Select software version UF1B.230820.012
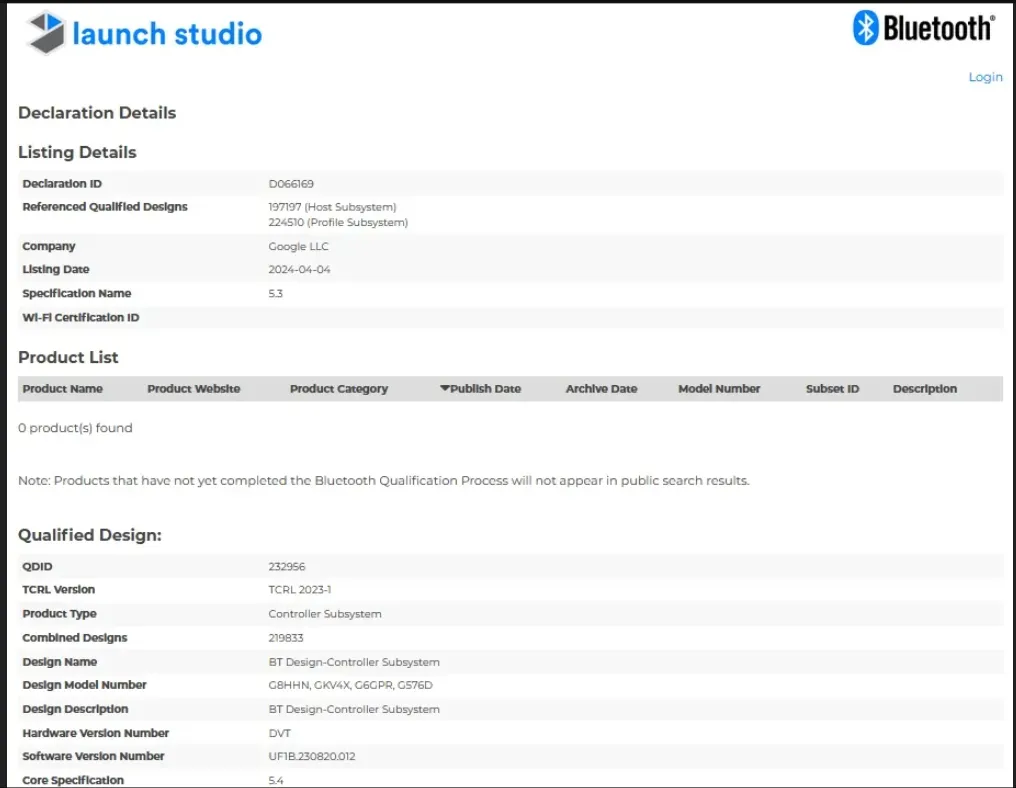Viewport: 1016px width, 788px height. point(312,756)
